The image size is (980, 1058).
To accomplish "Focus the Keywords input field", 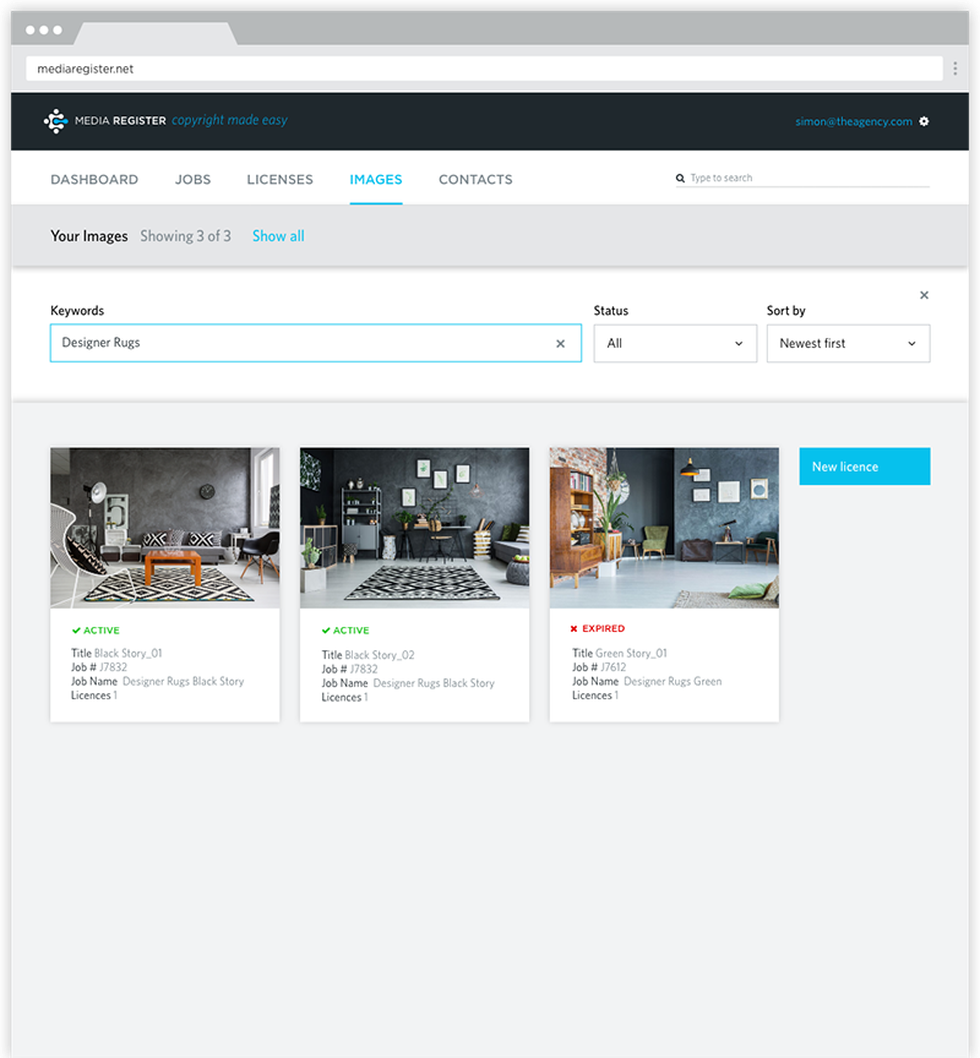I will [x=300, y=343].
